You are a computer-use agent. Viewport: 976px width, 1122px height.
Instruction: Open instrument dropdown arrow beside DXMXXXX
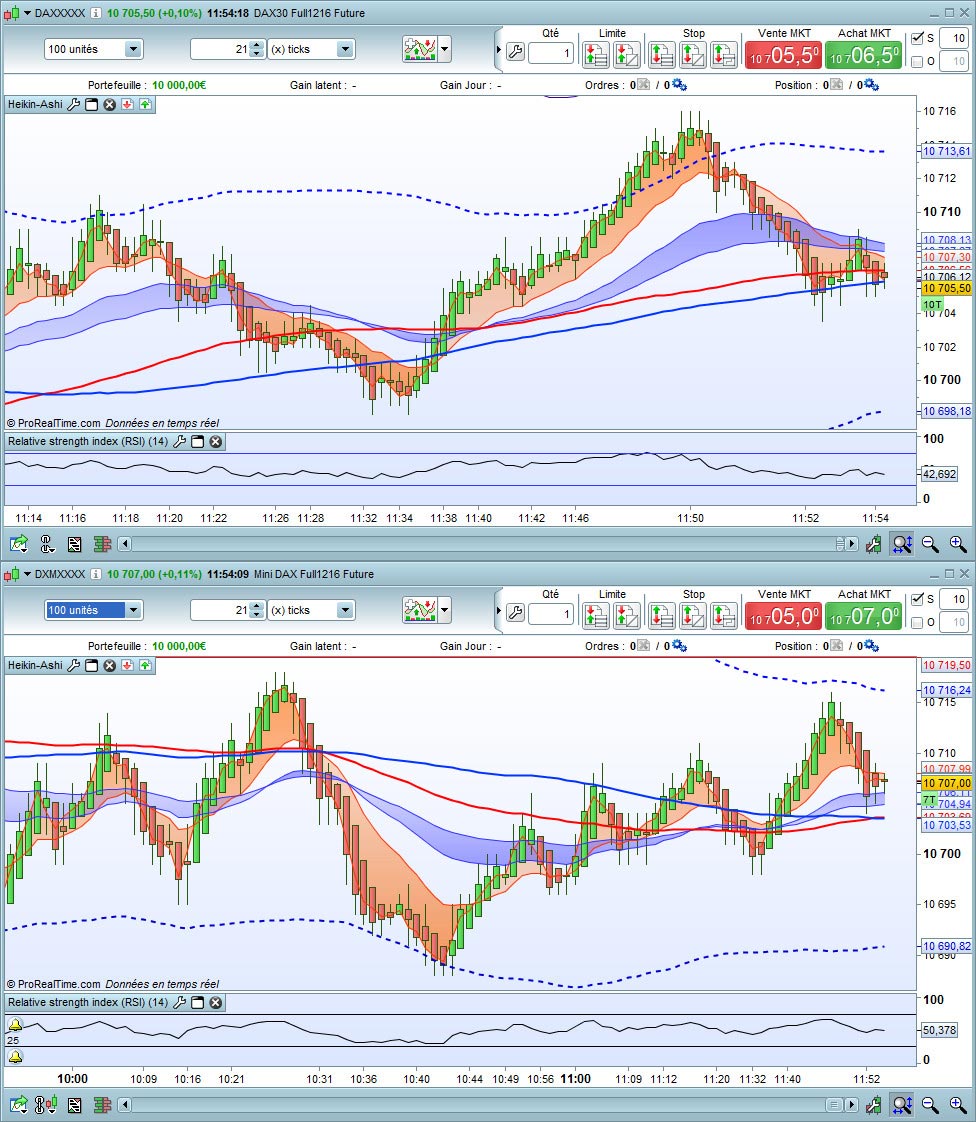(x=28, y=574)
